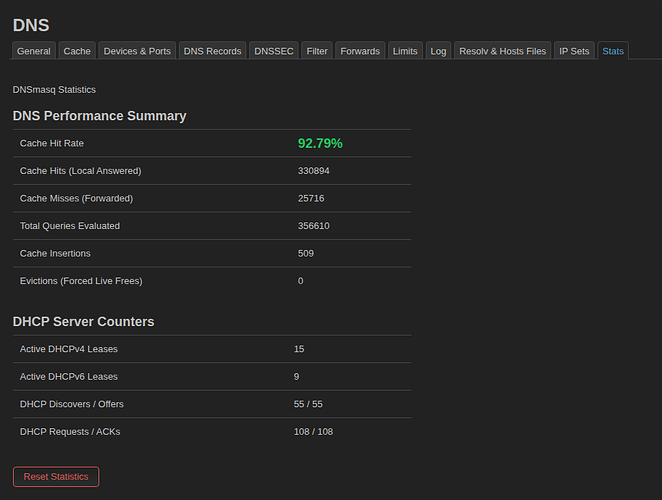Select the IP Sets tab

pyautogui.click(x=574, y=51)
